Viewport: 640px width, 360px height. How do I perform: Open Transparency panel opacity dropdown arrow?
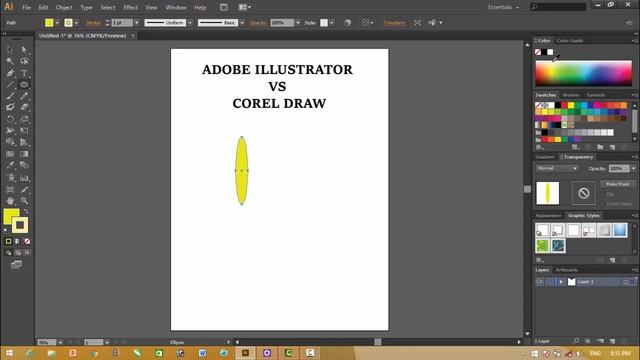[633, 169]
